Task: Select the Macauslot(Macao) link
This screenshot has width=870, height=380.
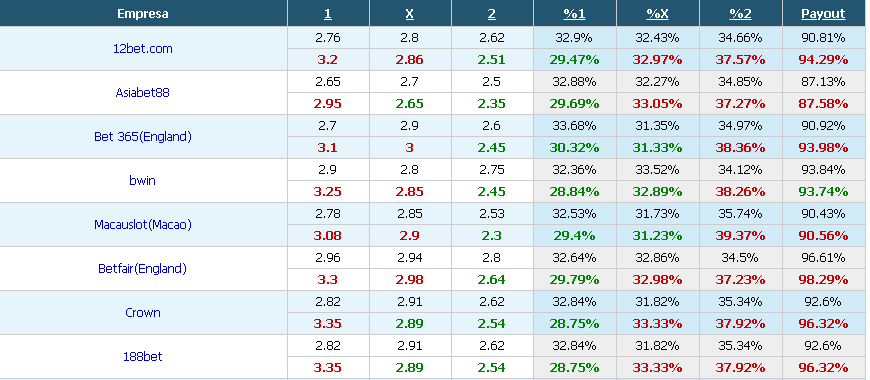Action: click(143, 225)
